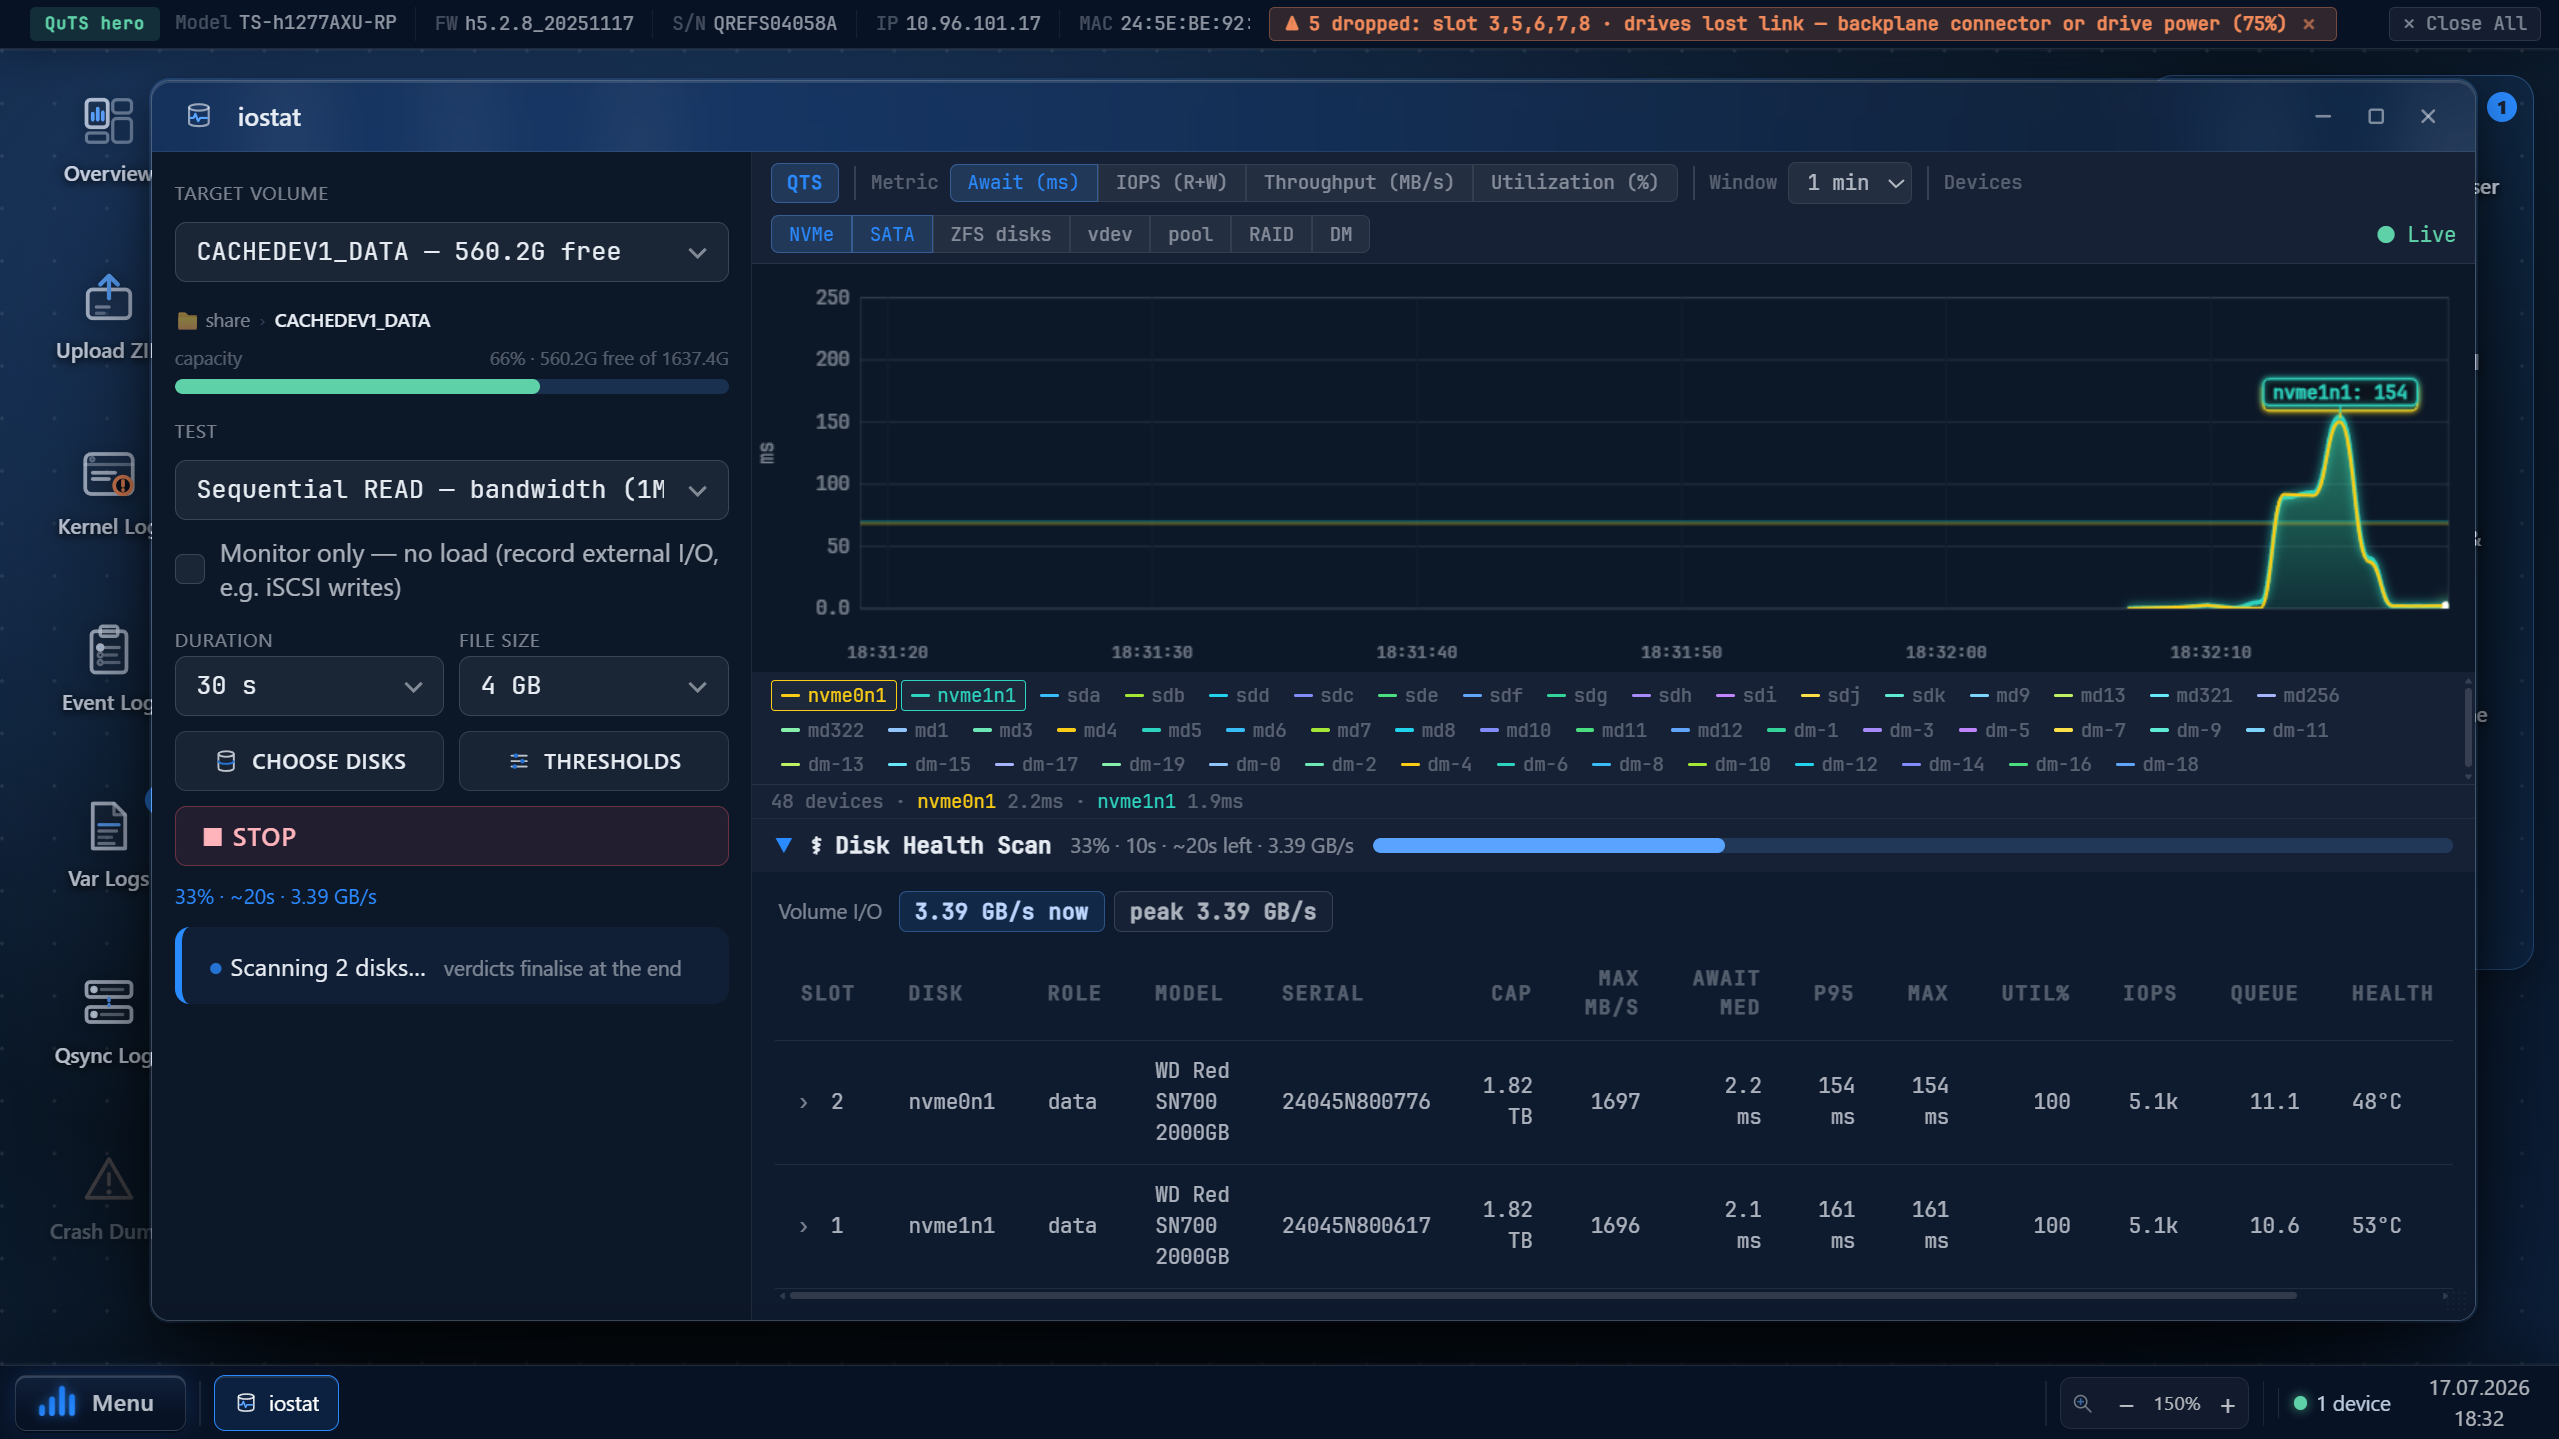Click the iostat window title icon
This screenshot has width=2559, height=1439.
tap(199, 116)
